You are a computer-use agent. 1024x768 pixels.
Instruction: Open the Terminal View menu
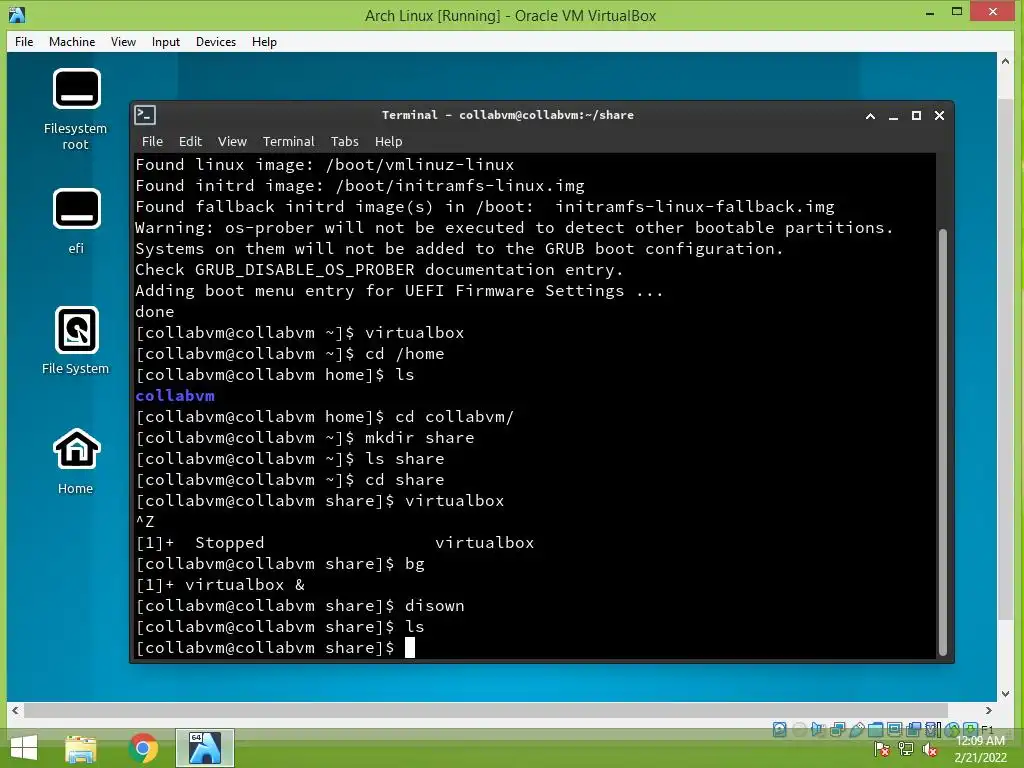point(232,142)
